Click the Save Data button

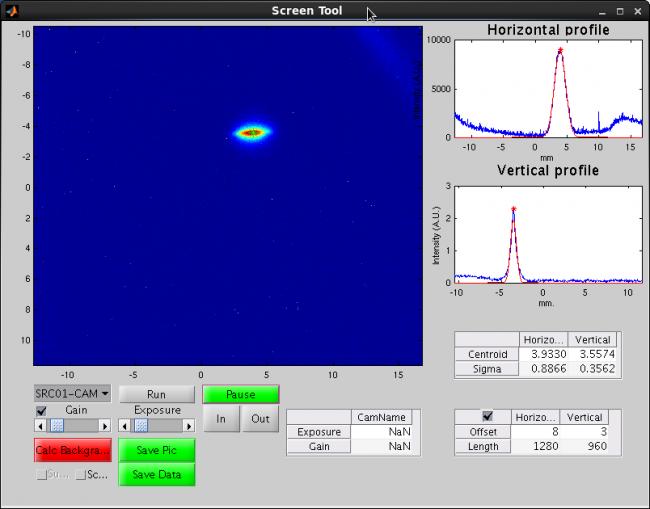tap(157, 474)
